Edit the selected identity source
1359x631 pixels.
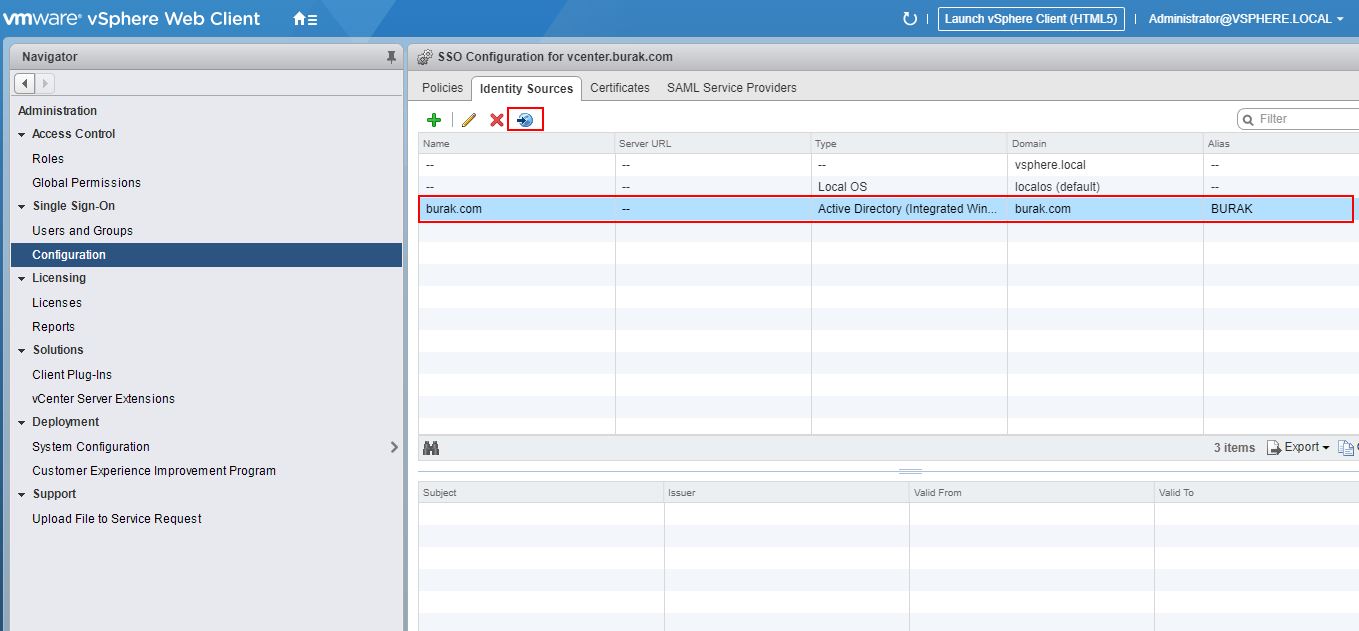(x=468, y=120)
